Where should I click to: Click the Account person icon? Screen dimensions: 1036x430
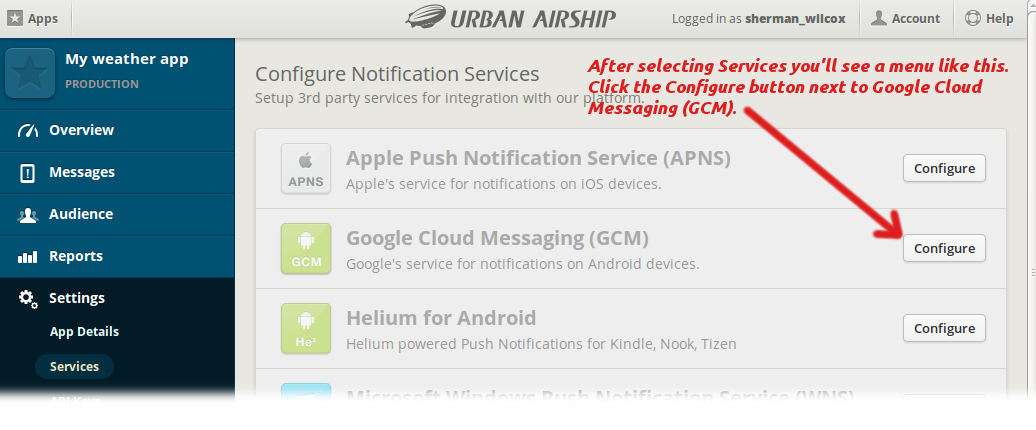pyautogui.click(x=878, y=18)
